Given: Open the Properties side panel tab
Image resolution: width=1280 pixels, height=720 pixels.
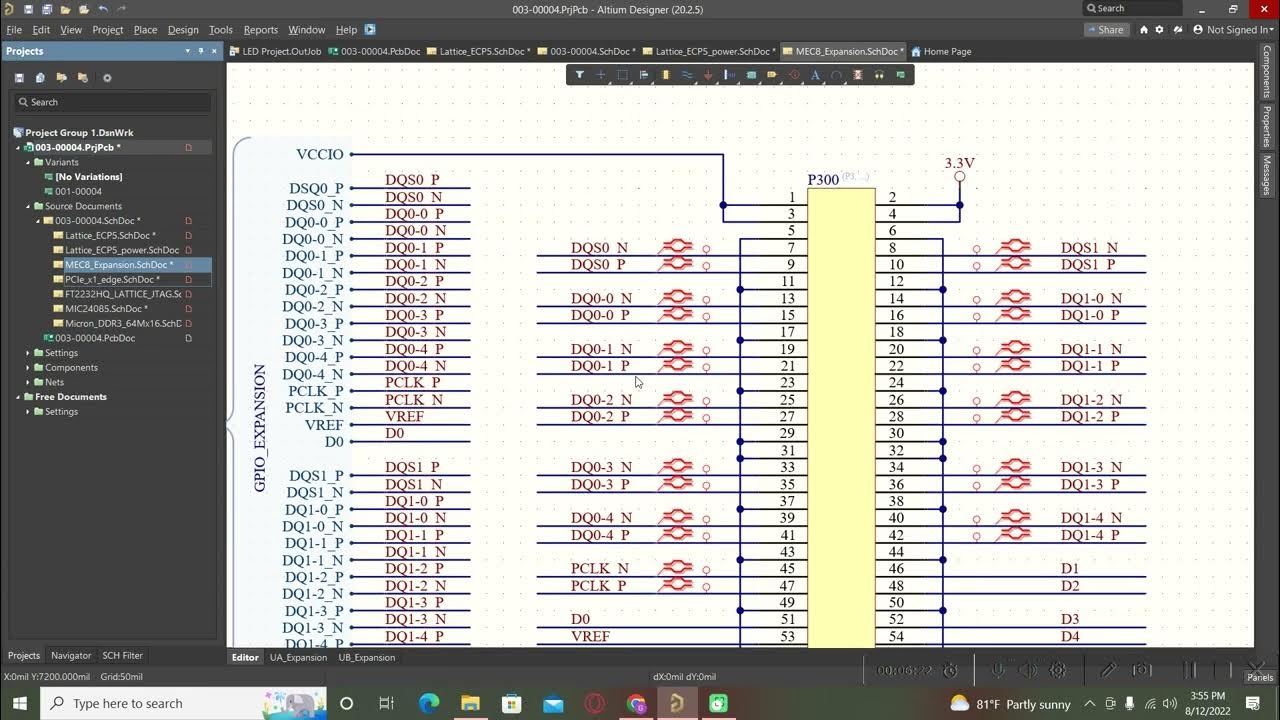Looking at the screenshot, I should [x=1267, y=126].
